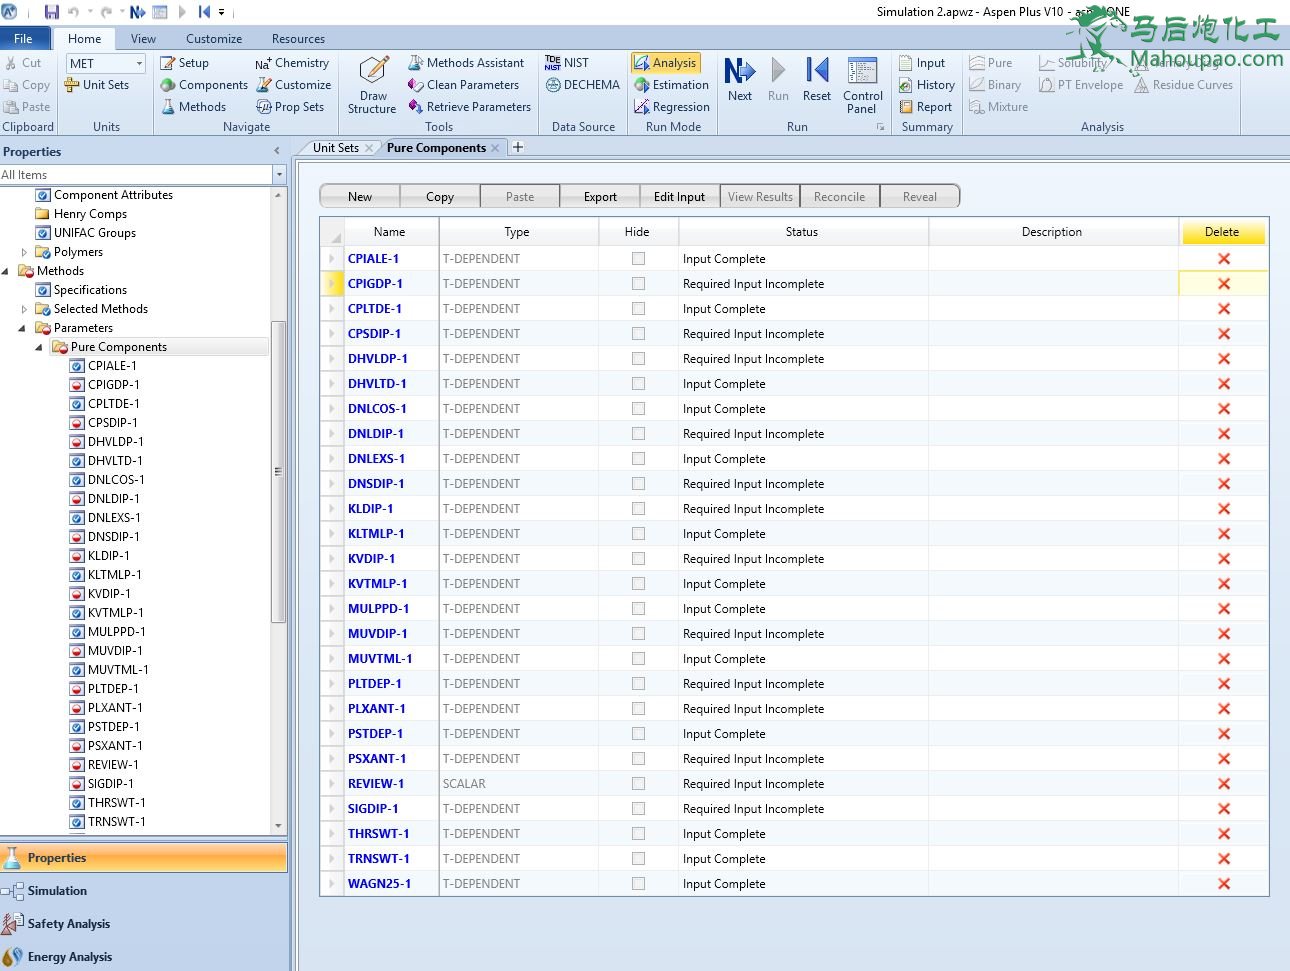Toggle Hide checkbox for KLDIP-1
The image size is (1290, 971).
(x=638, y=509)
